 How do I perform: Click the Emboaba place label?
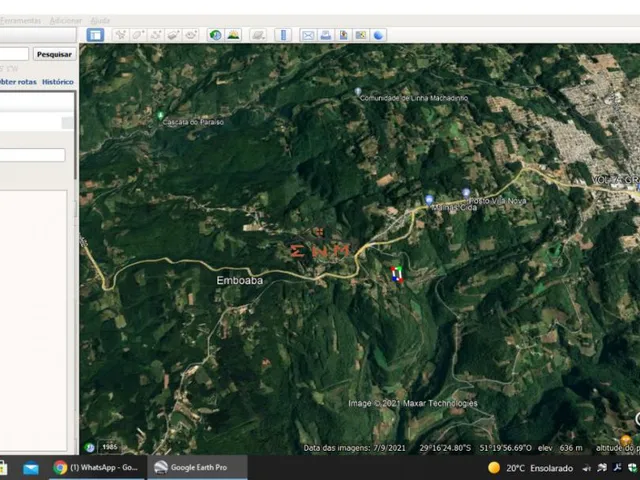tap(240, 280)
